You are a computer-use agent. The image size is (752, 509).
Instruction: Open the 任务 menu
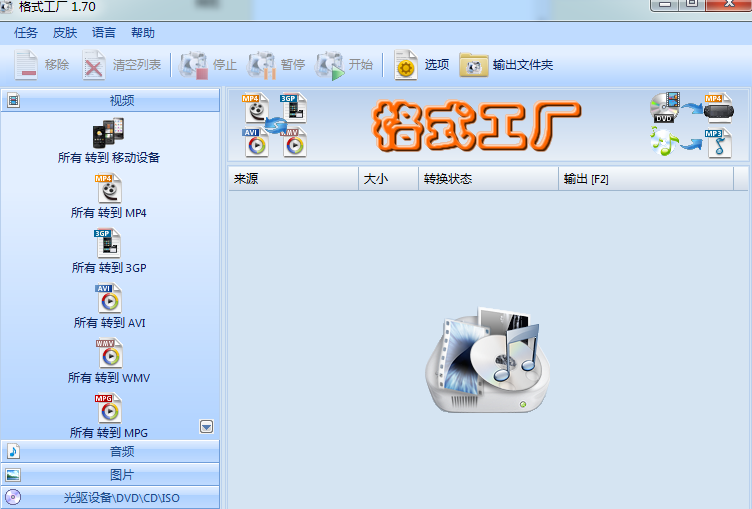(x=25, y=33)
